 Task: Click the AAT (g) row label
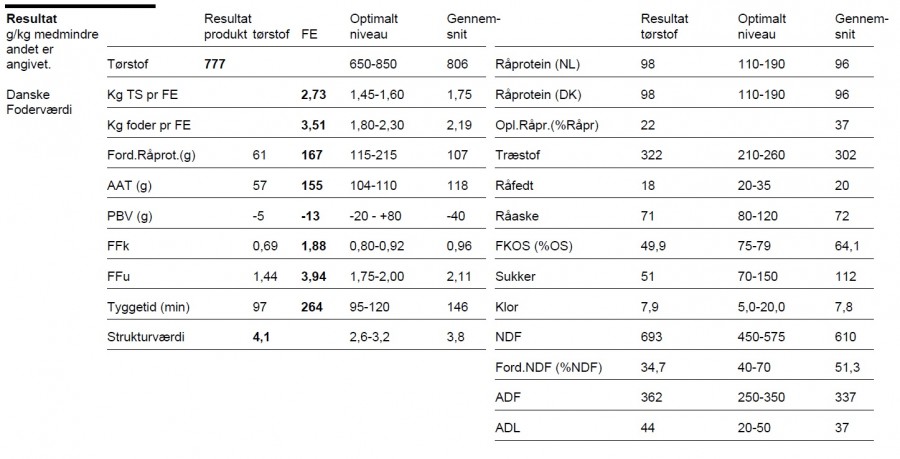pyautogui.click(x=128, y=185)
